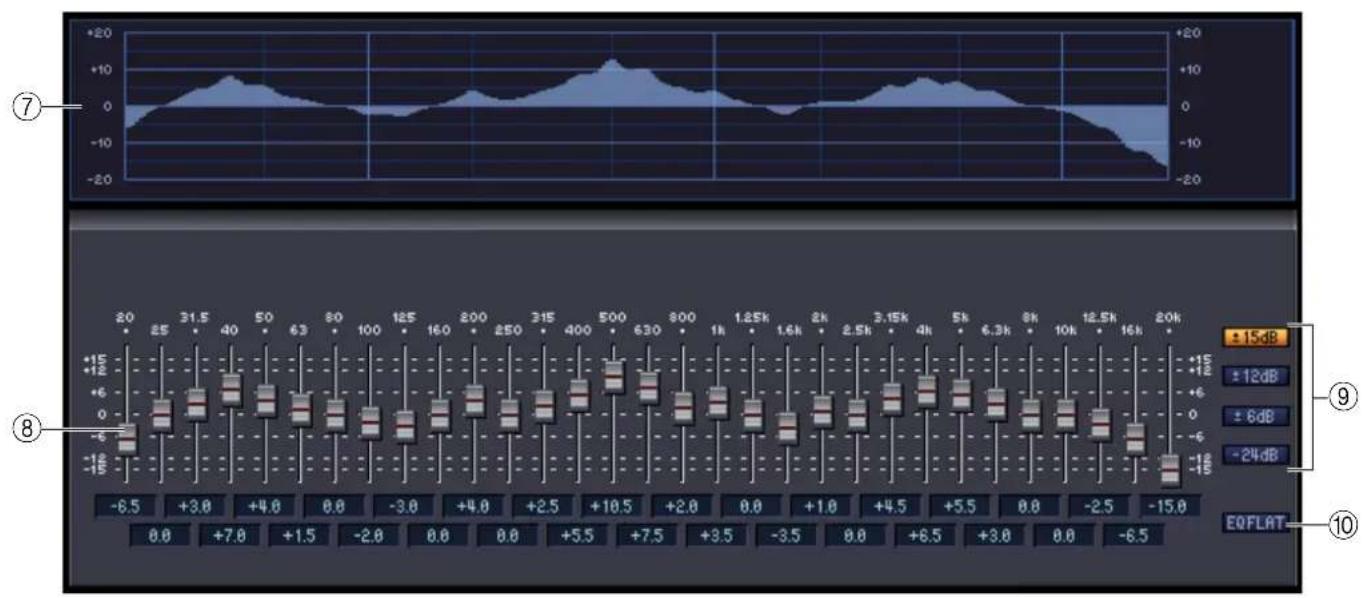Click the +1.0 gain value box
Image resolution: width=1365 pixels, height=598 pixels.
pos(821,506)
